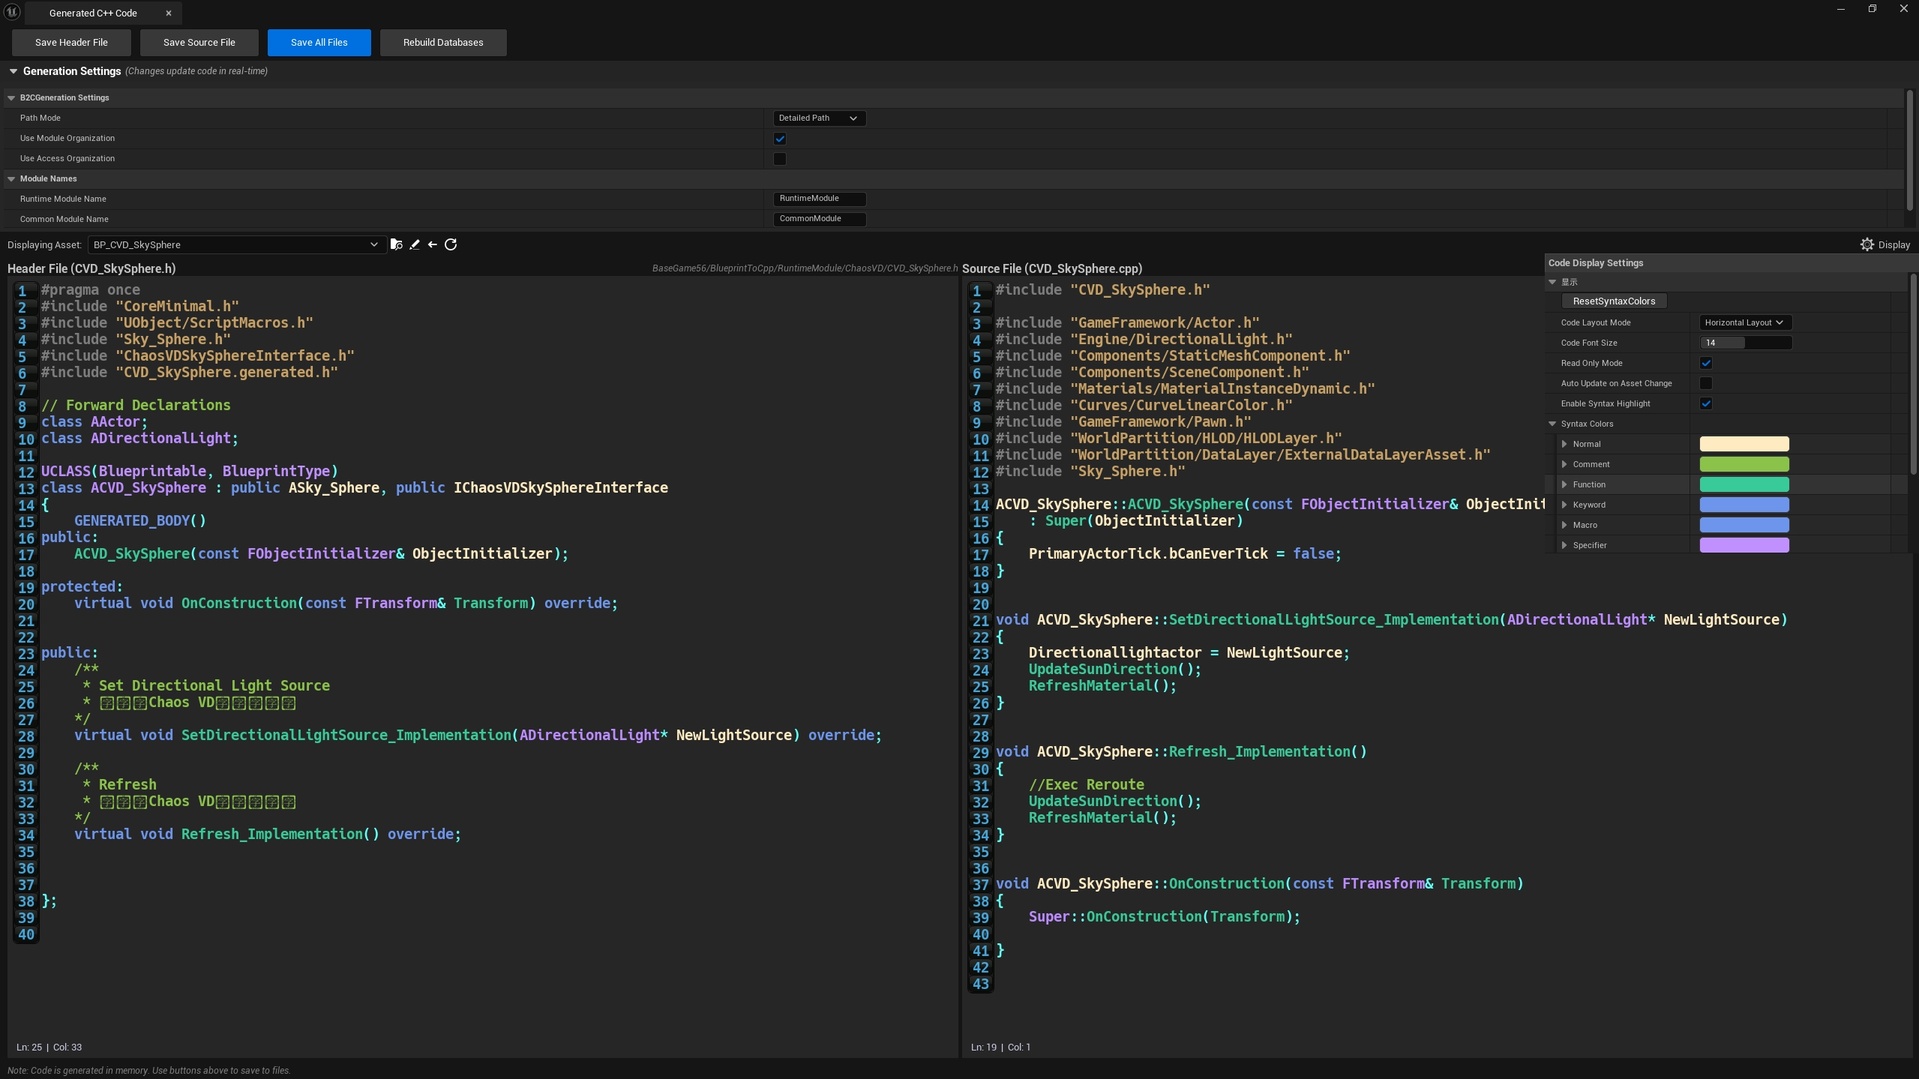This screenshot has height=1079, width=1919.
Task: Click the pencil edit asset icon
Action: pos(415,244)
